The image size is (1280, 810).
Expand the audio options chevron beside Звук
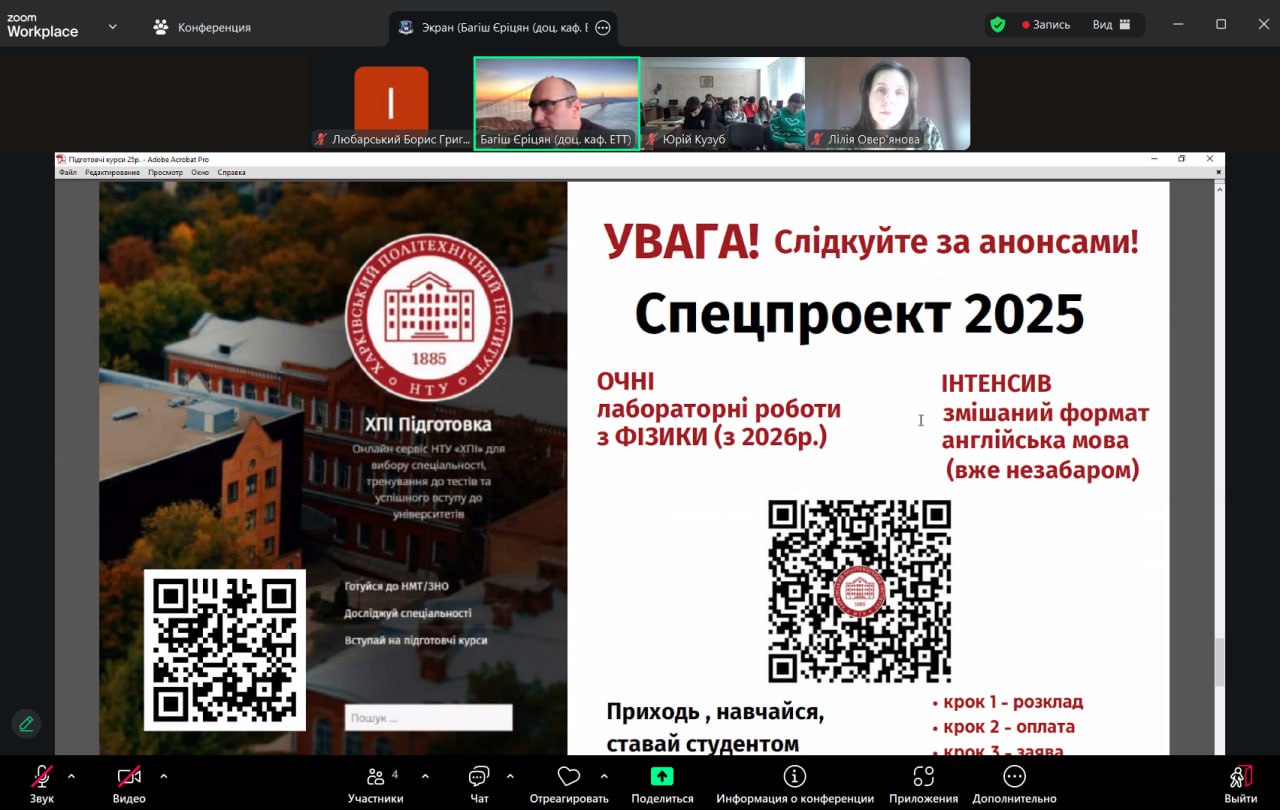coord(71,776)
